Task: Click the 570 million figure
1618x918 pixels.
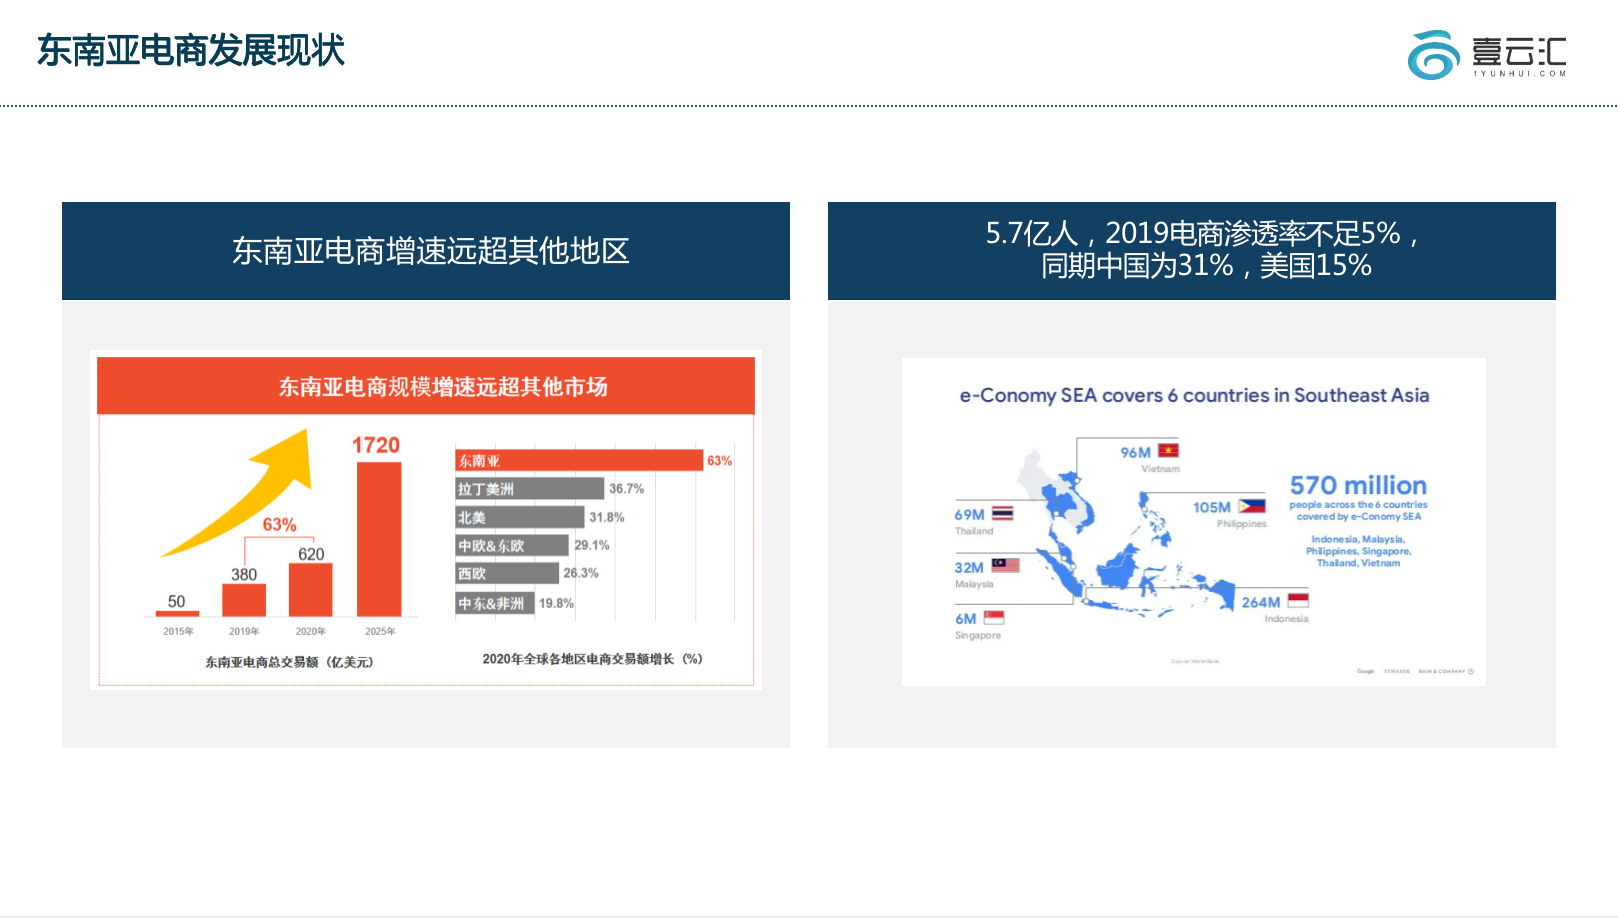Action: point(1358,485)
